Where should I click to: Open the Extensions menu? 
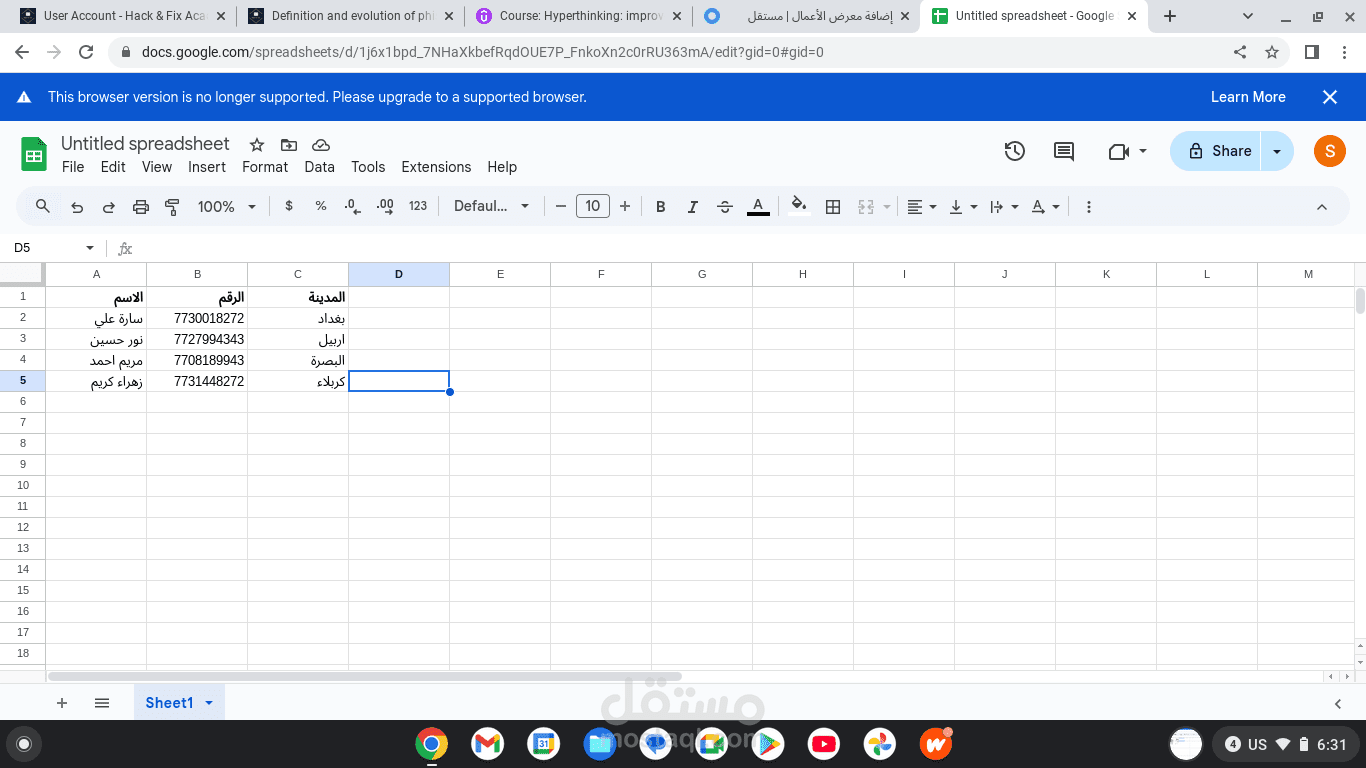point(436,167)
